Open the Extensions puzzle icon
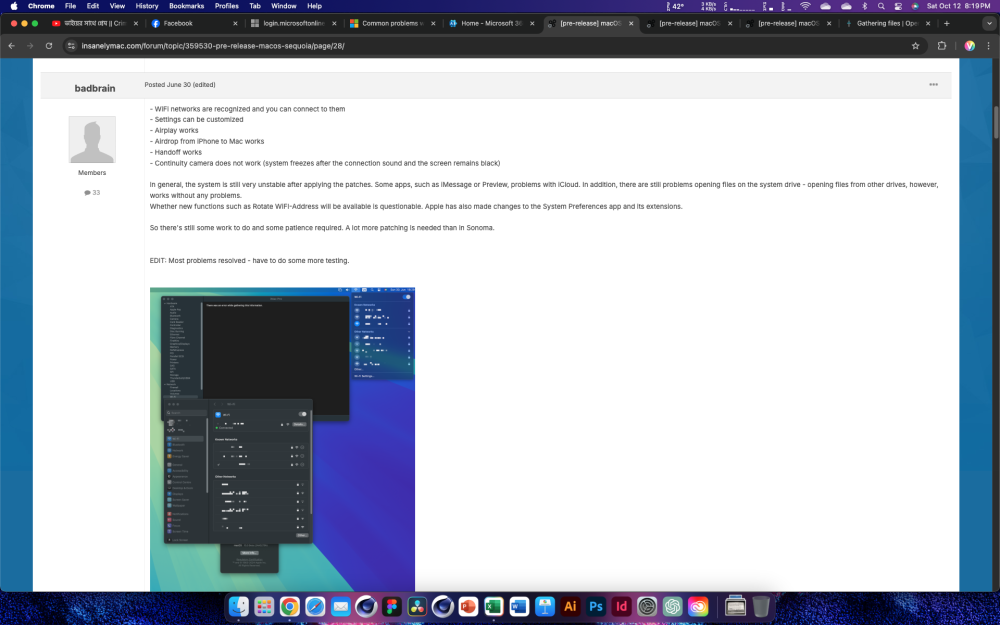1000x625 pixels. pos(942,46)
